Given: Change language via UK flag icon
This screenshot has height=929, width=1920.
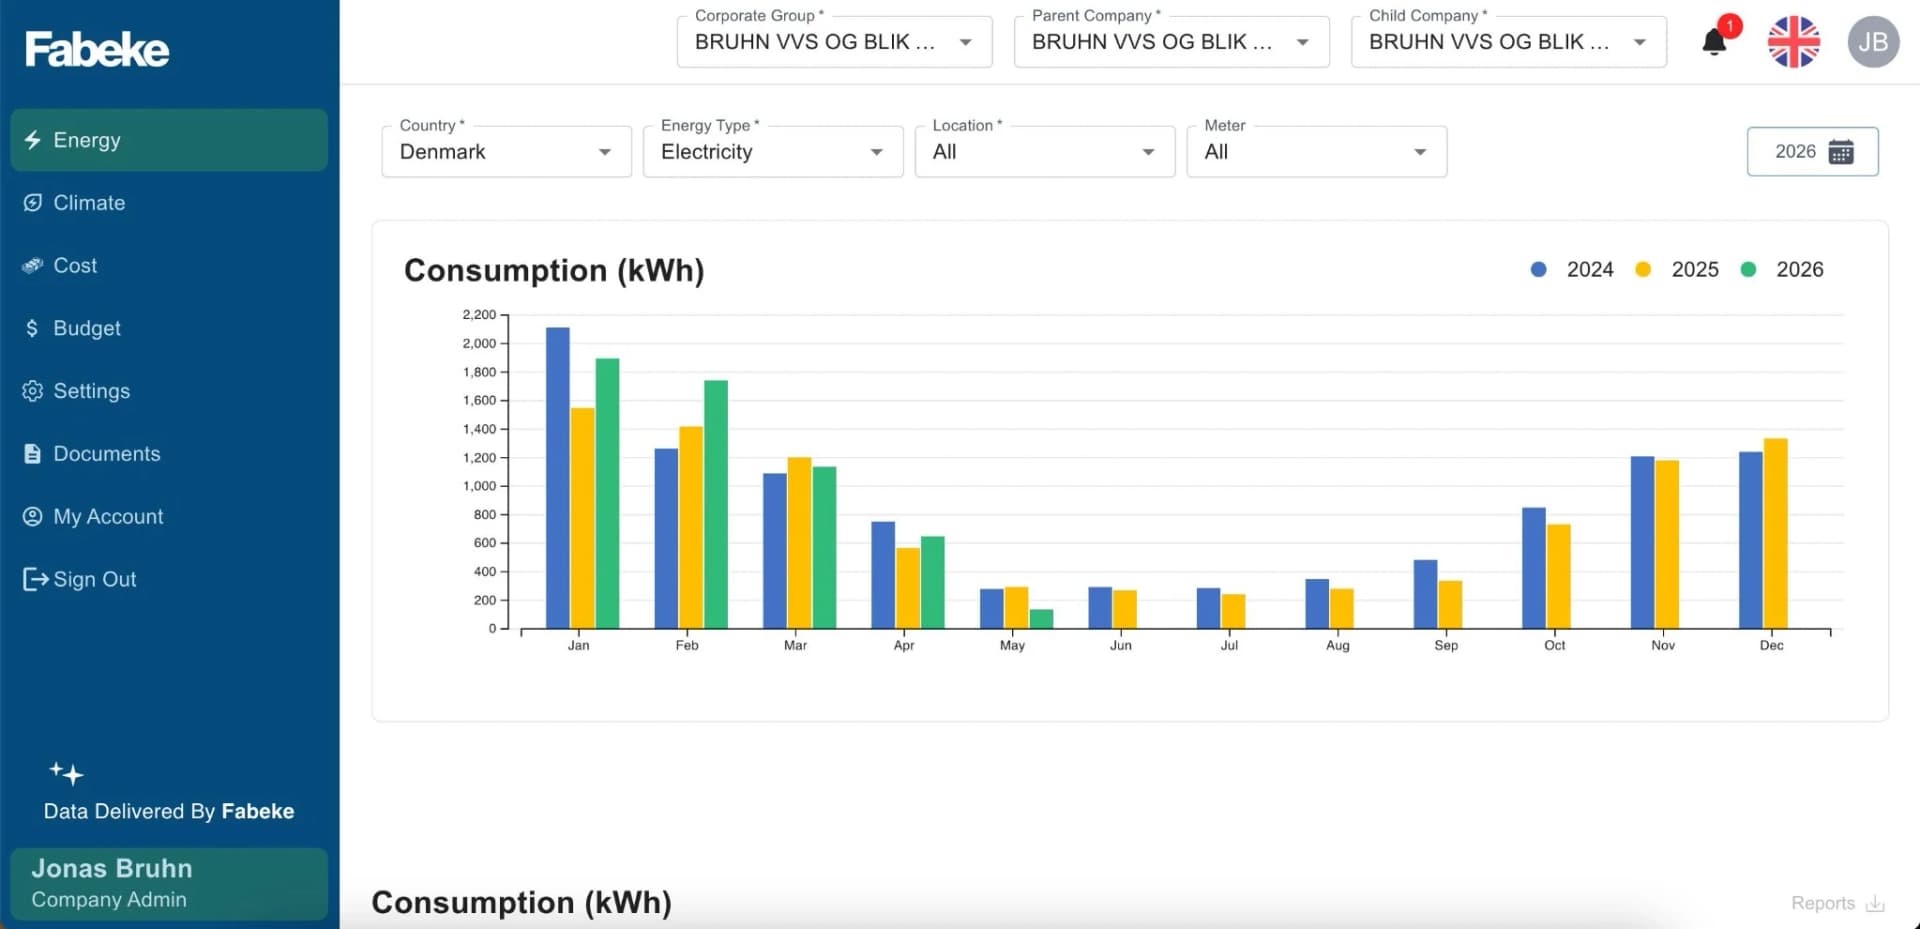Looking at the screenshot, I should (1794, 42).
